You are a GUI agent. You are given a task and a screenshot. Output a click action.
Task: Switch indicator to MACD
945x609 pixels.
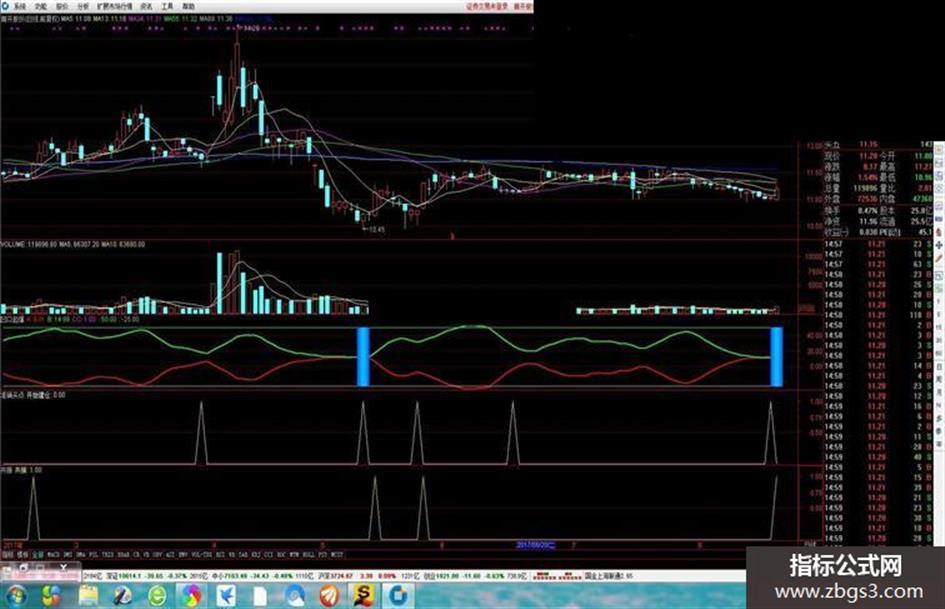[x=53, y=554]
